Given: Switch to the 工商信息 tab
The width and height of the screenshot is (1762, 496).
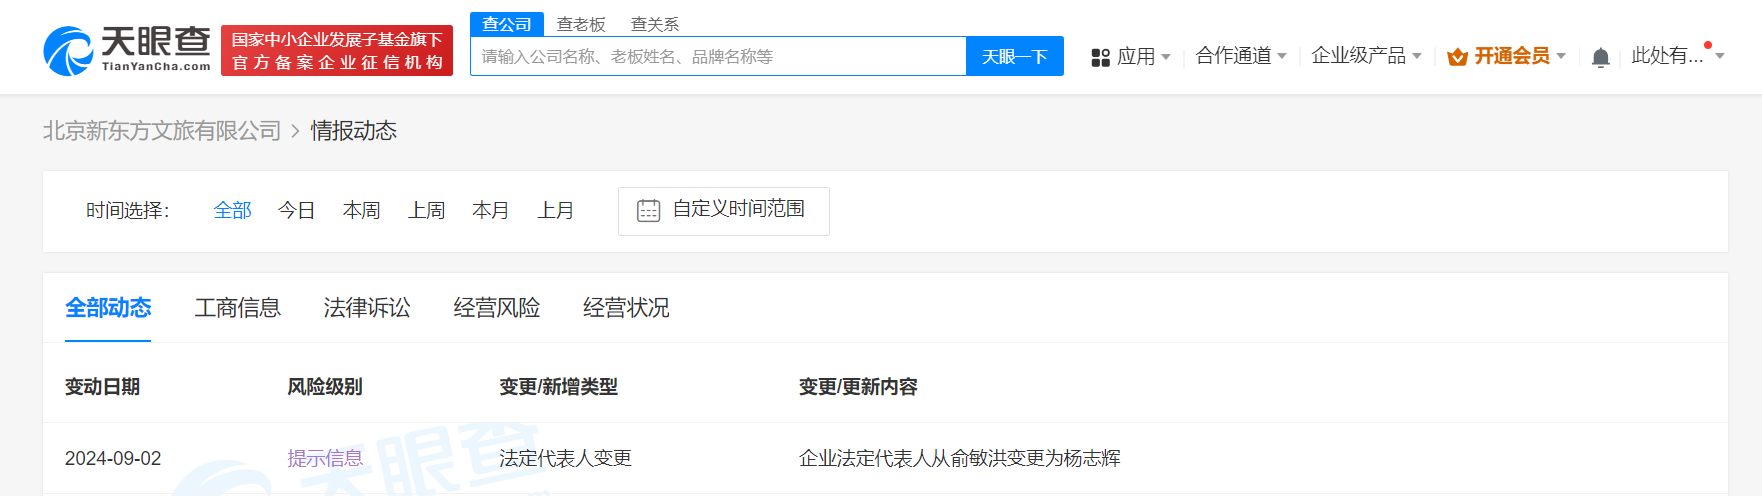Looking at the screenshot, I should click(x=237, y=308).
